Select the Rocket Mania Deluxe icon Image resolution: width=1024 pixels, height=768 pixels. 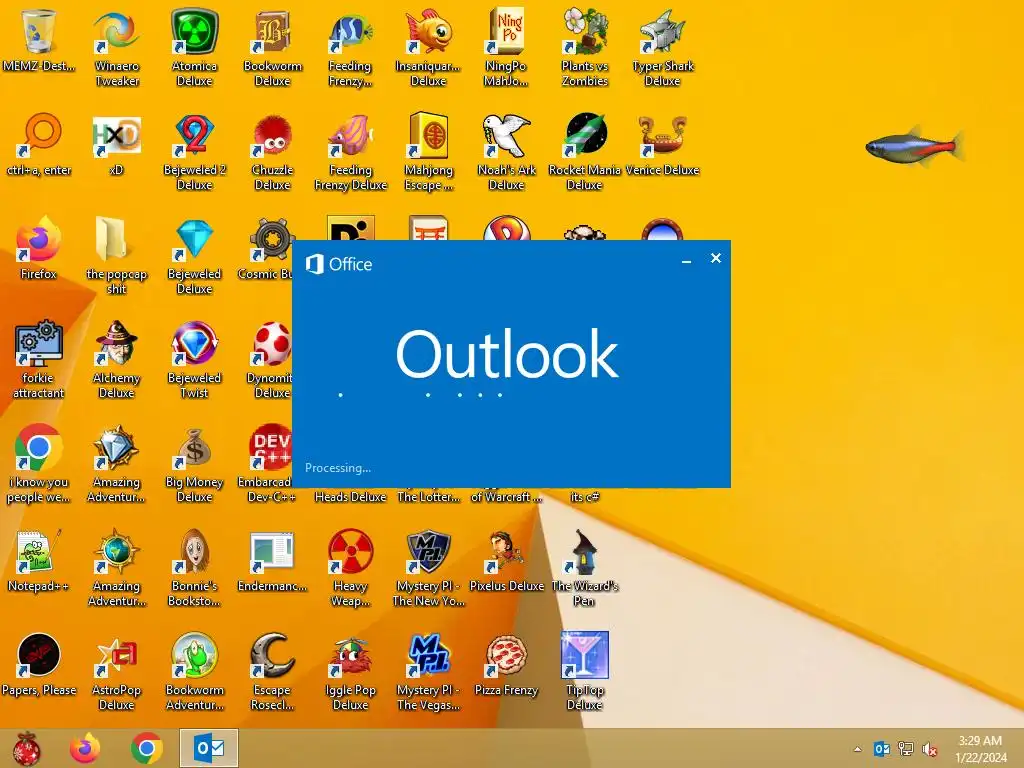[584, 135]
